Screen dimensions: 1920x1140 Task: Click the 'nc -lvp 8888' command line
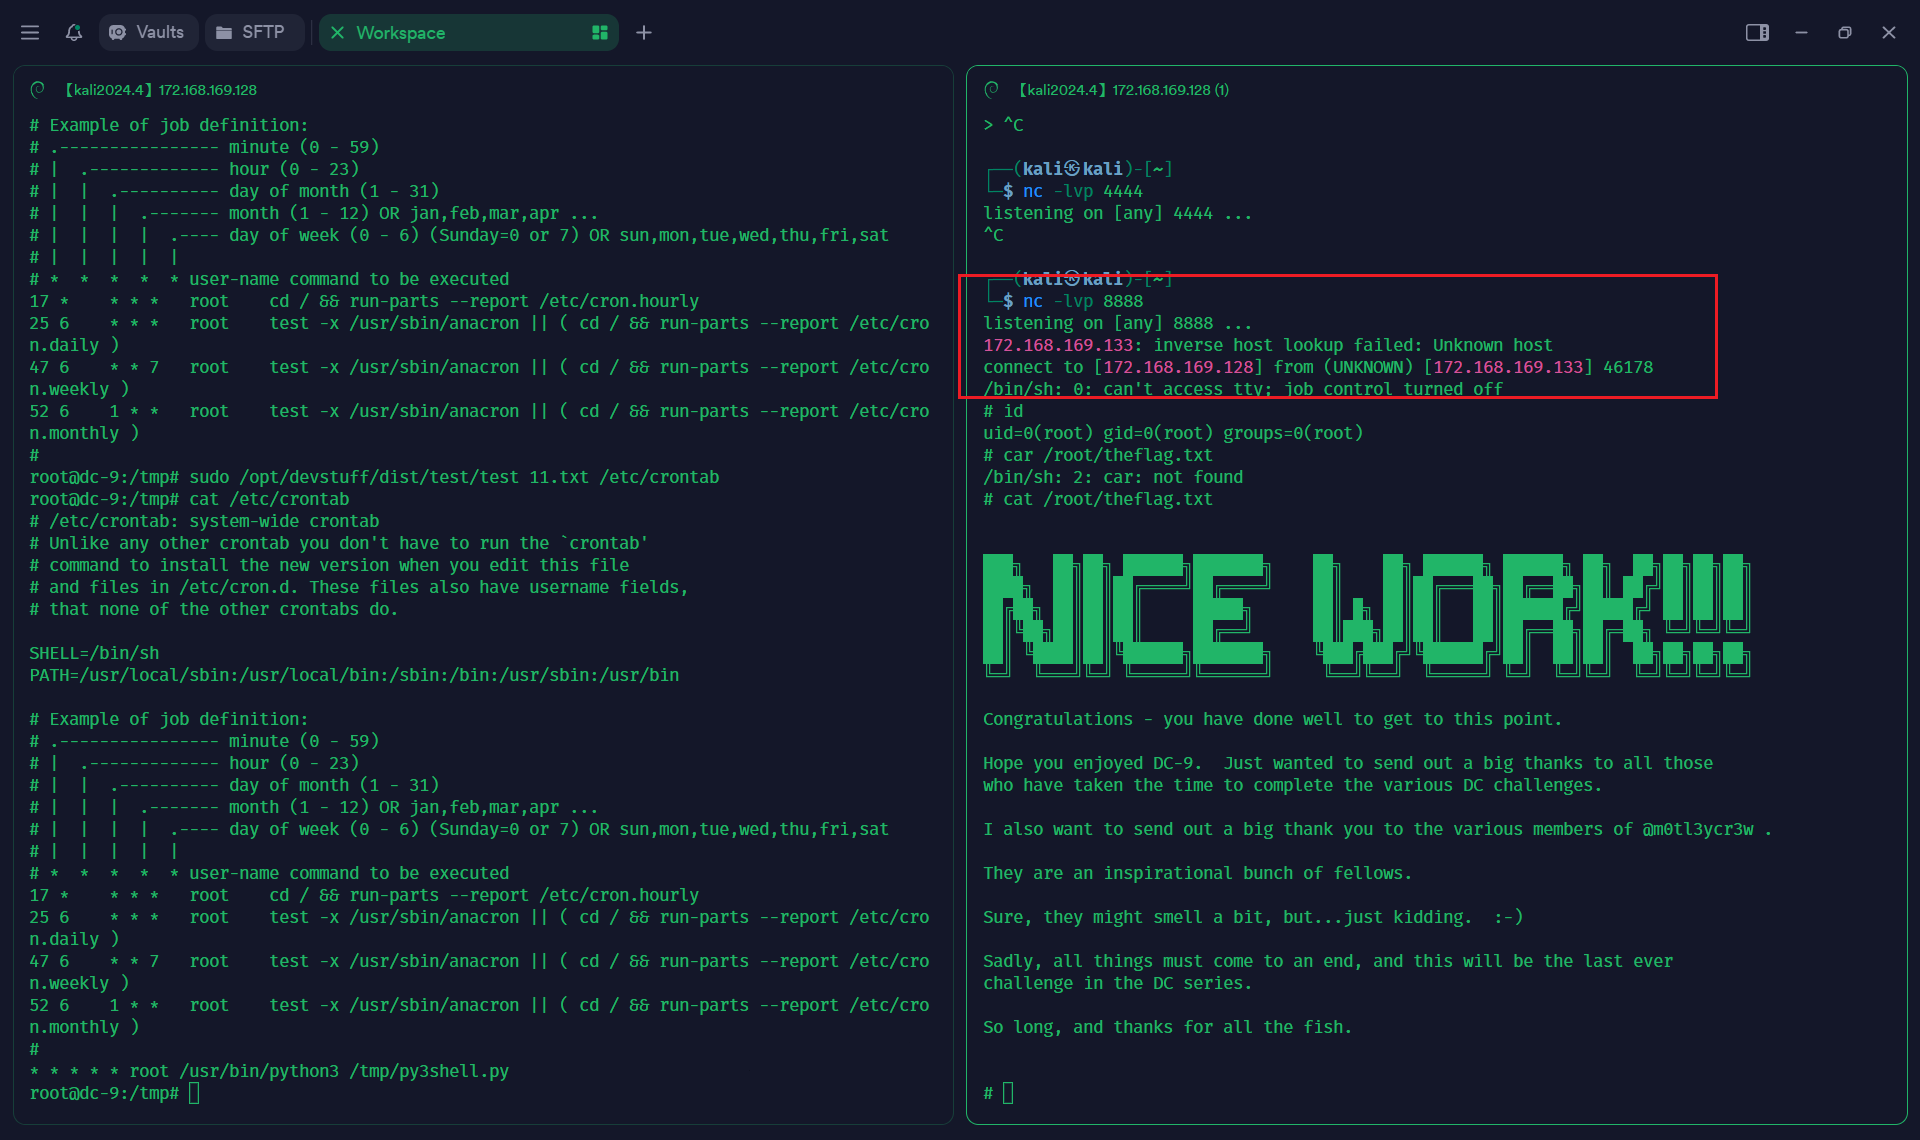click(x=1083, y=301)
